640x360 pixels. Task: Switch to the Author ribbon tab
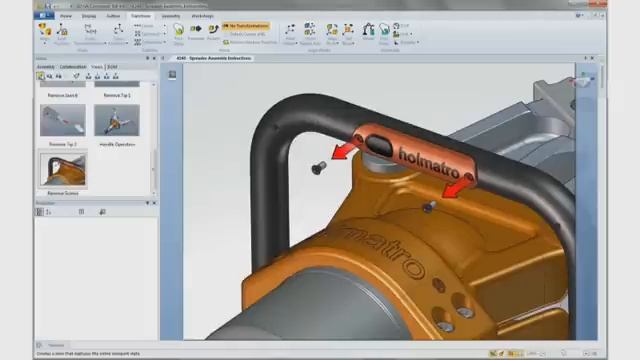tap(113, 16)
